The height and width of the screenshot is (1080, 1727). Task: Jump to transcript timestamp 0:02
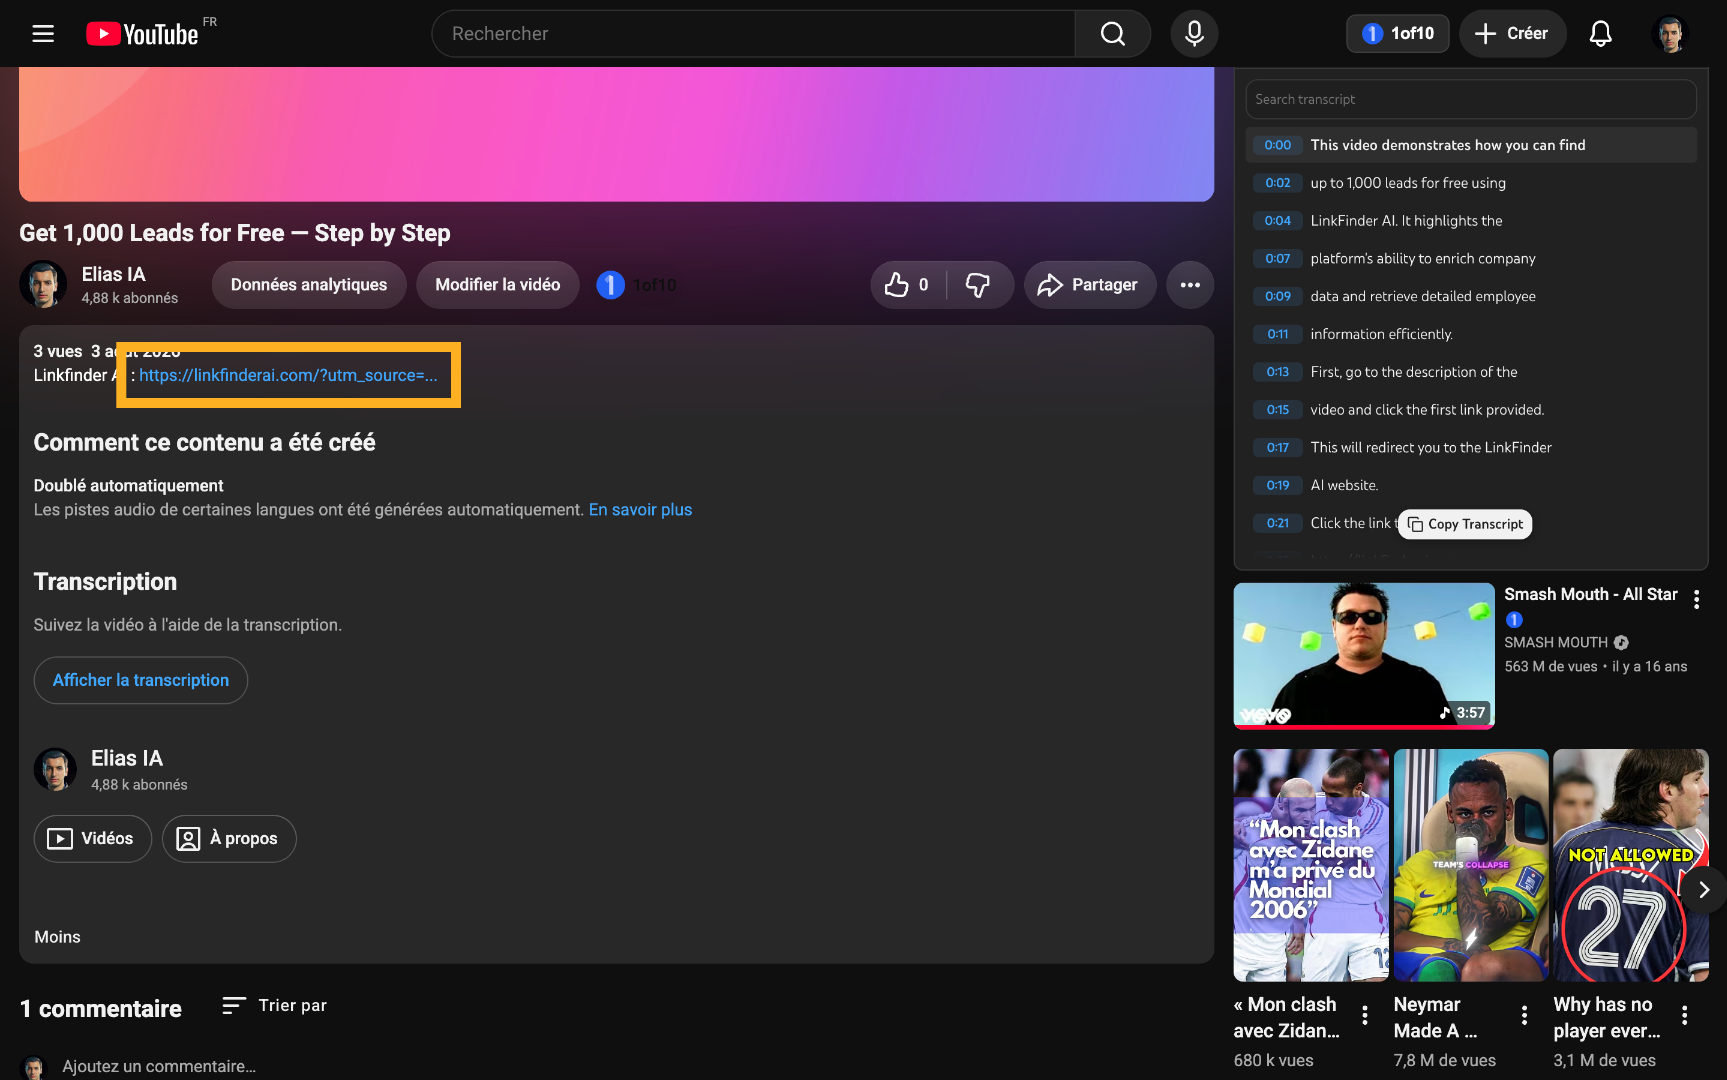pos(1278,183)
